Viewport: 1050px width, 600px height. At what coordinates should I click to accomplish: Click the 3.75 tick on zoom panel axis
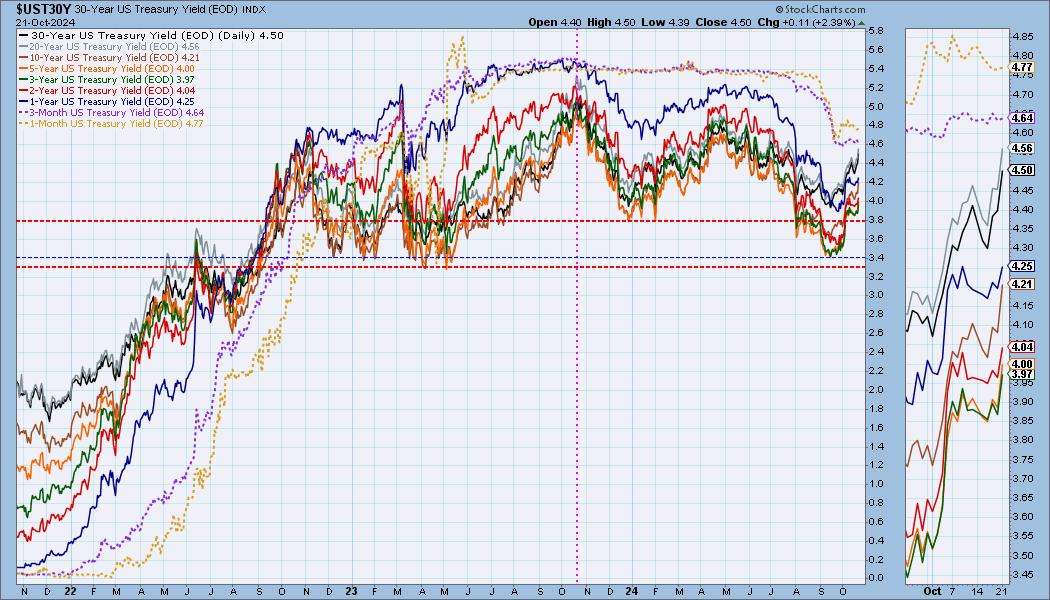[1022, 459]
